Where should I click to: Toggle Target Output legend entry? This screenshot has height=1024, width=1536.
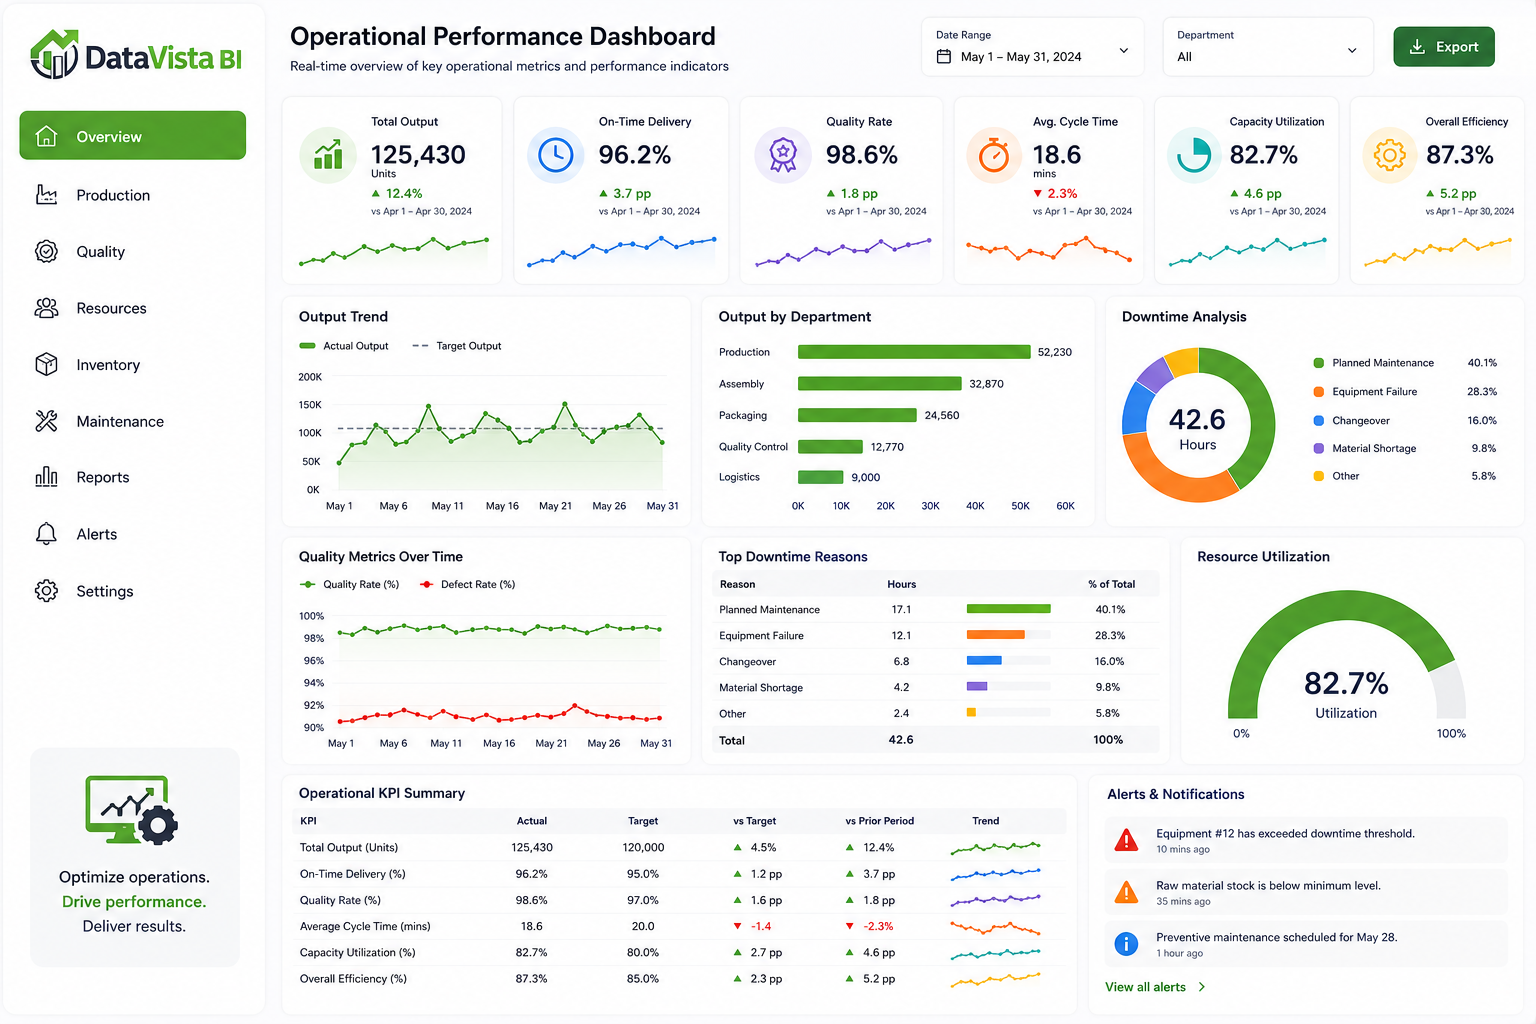[x=457, y=346]
